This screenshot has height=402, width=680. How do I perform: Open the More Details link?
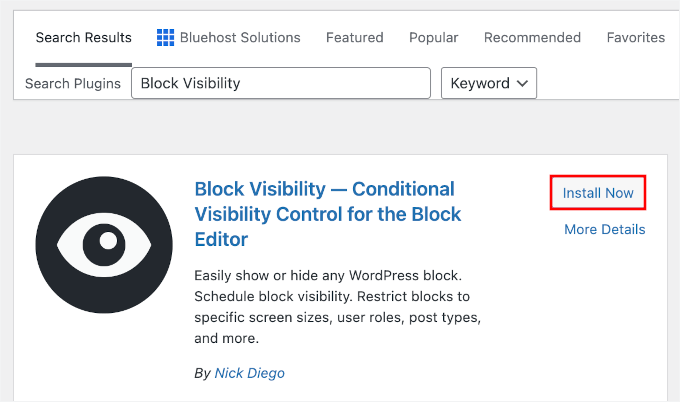pos(604,229)
